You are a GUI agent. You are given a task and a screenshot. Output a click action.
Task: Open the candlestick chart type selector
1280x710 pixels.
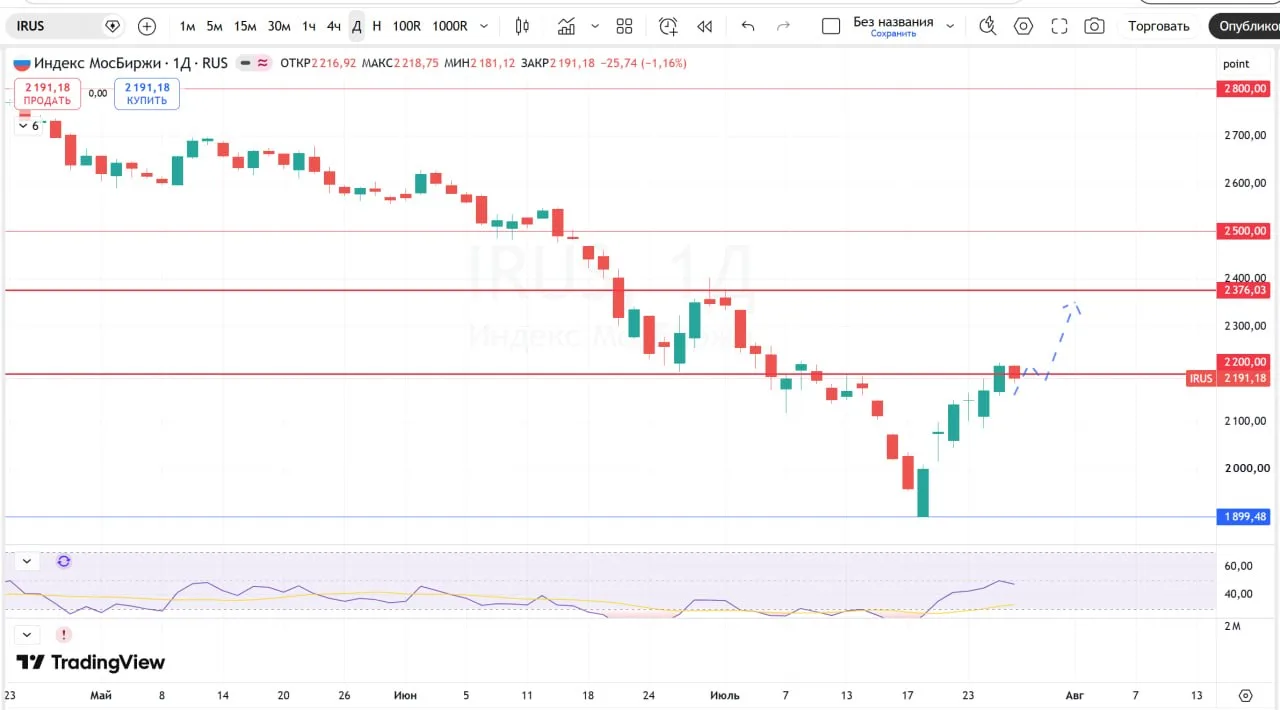pyautogui.click(x=522, y=26)
